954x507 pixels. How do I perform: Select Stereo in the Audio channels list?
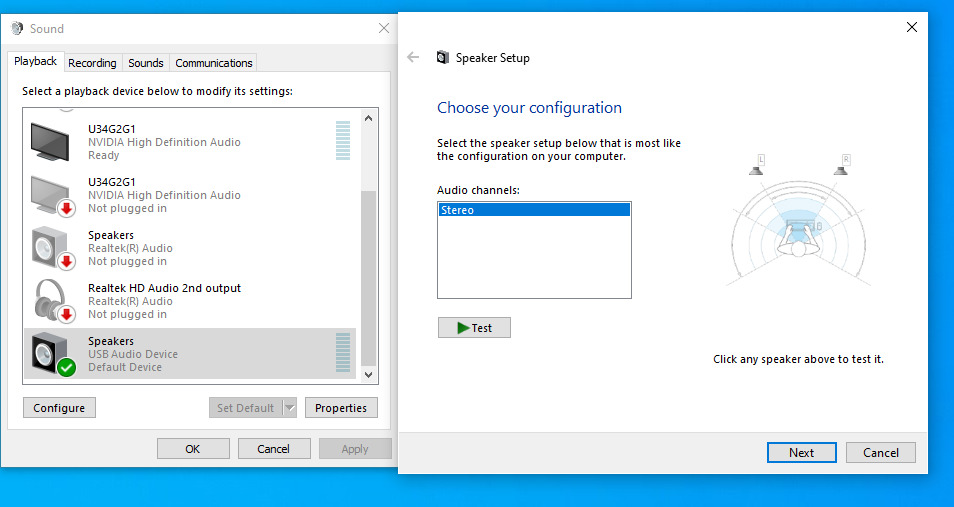coord(534,210)
